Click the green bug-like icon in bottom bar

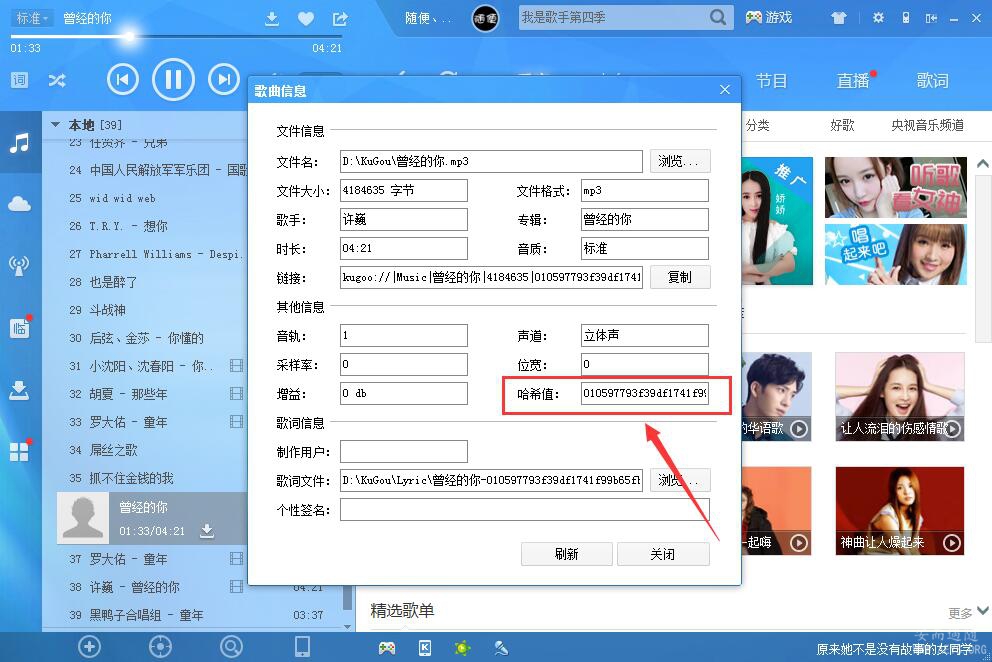click(x=462, y=647)
